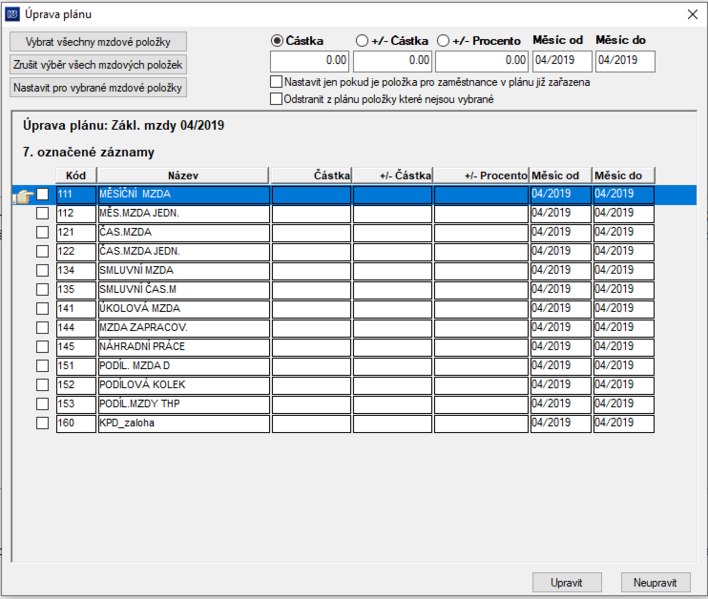The image size is (708, 599).
Task: Select the PODÍLOVÁ KOLEK name cell
Action: point(184,385)
